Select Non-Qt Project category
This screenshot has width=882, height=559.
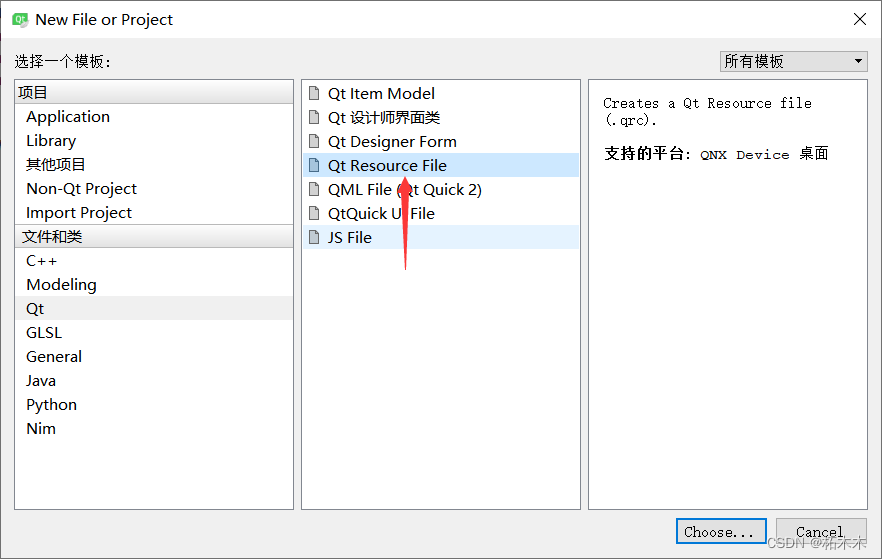click(154, 188)
